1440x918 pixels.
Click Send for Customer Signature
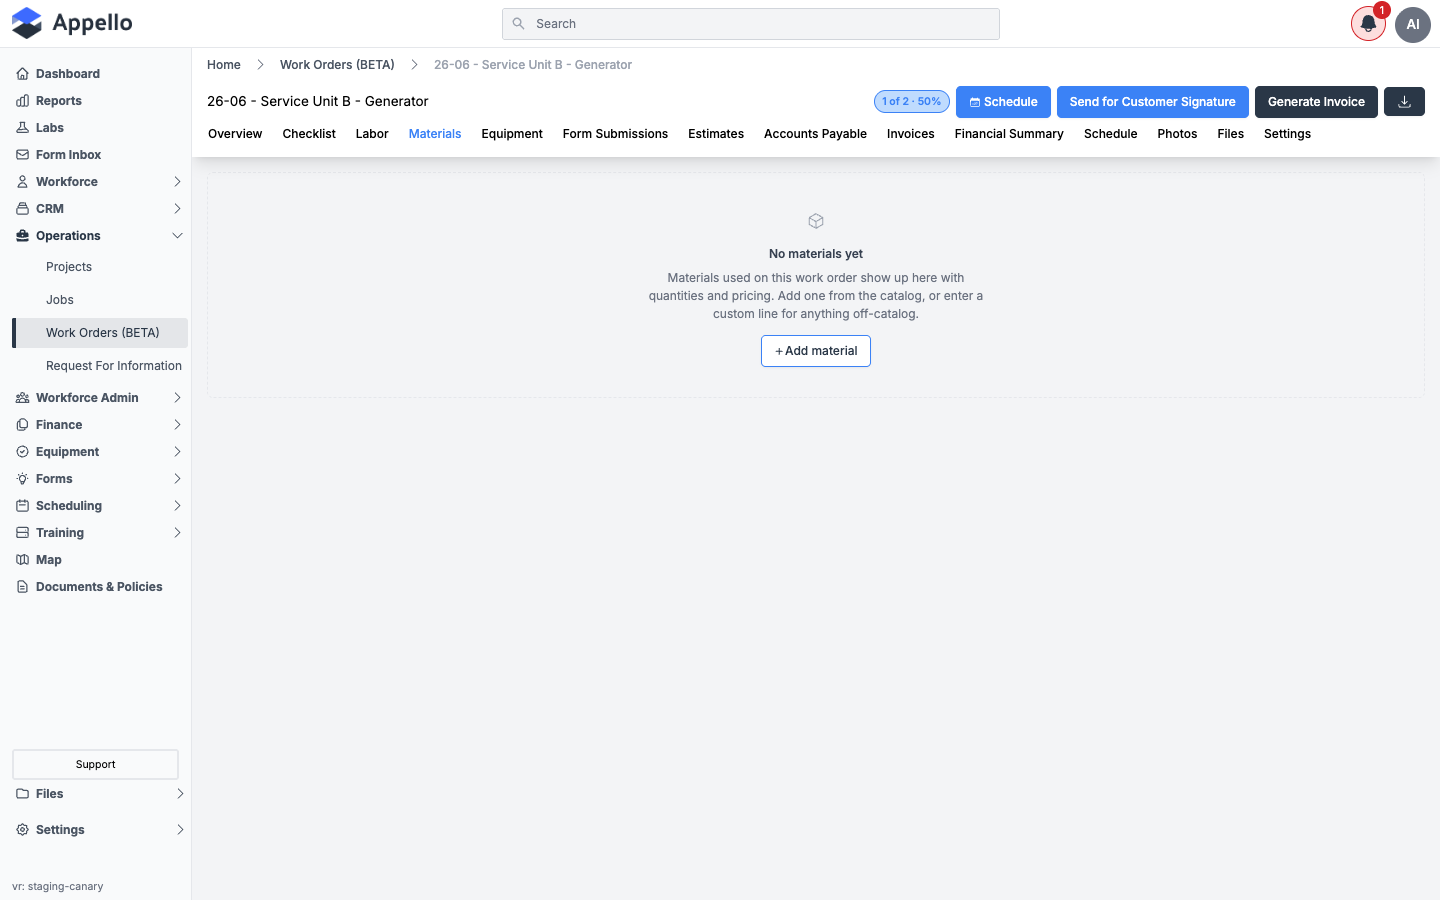tap(1153, 102)
